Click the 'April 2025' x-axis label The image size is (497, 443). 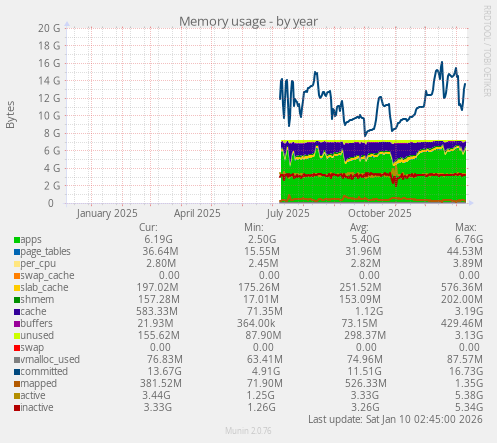click(197, 213)
